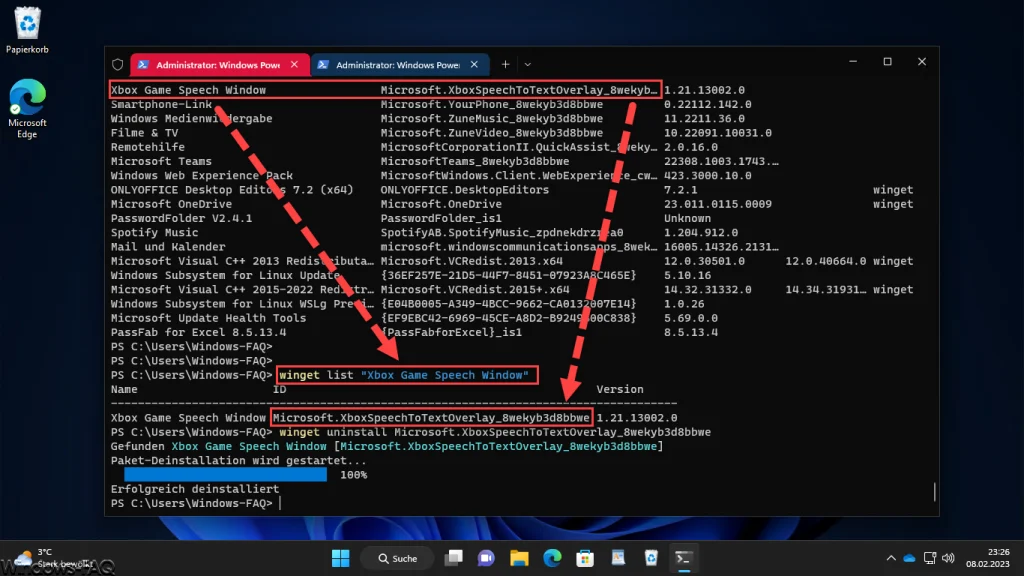Click the shield icon in terminal title bar
This screenshot has height=576, width=1024.
pos(118,65)
